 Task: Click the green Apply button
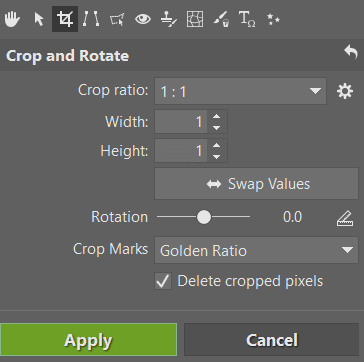pyautogui.click(x=88, y=340)
